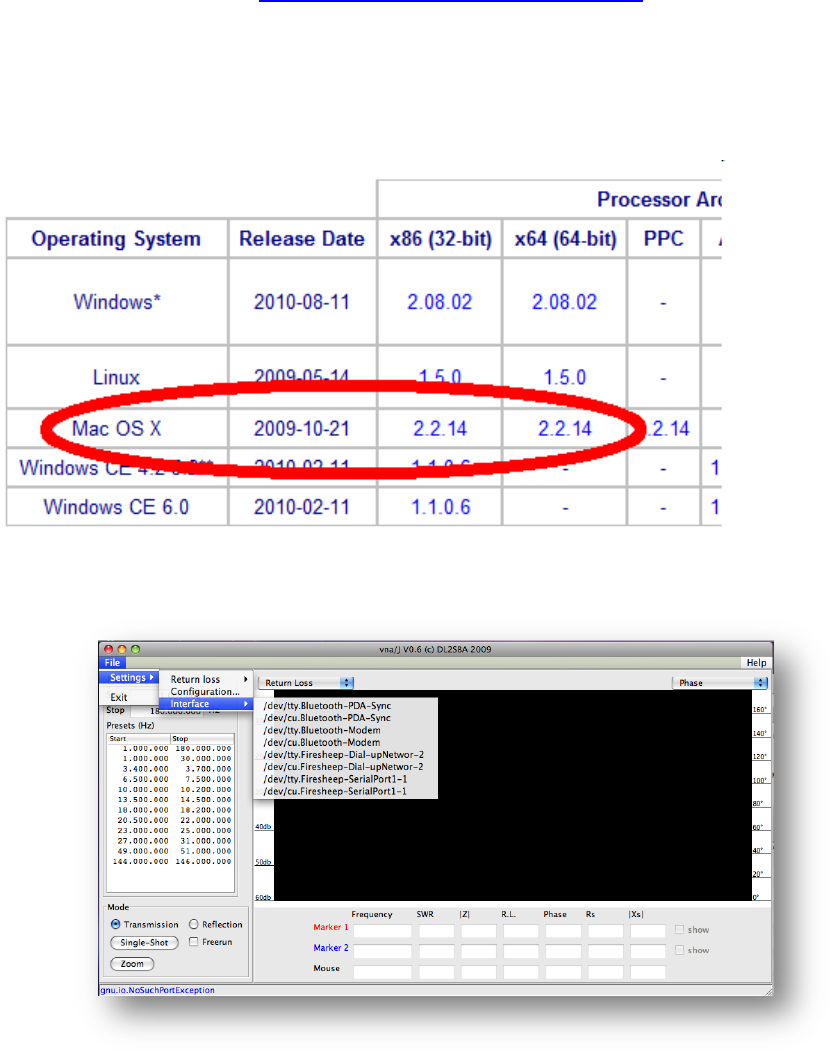Open the File menu in vna/J
This screenshot has width=836, height=1058.
pos(112,663)
